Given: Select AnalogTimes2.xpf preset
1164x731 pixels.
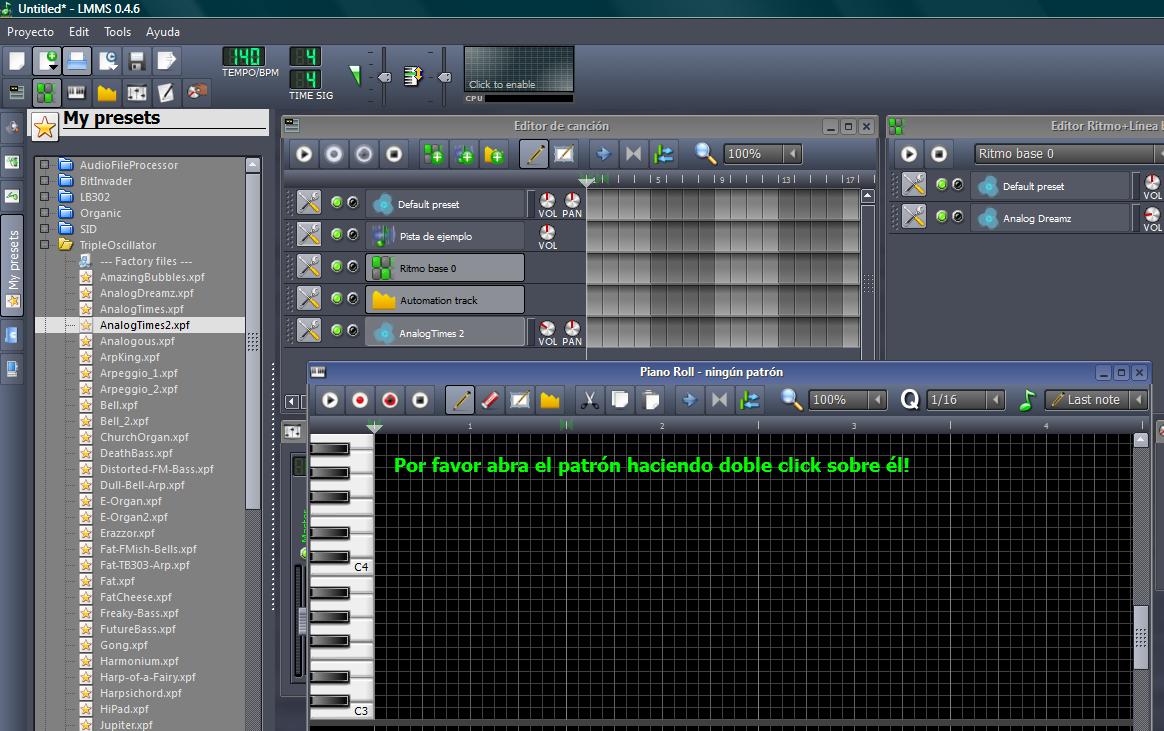Looking at the screenshot, I should point(145,324).
